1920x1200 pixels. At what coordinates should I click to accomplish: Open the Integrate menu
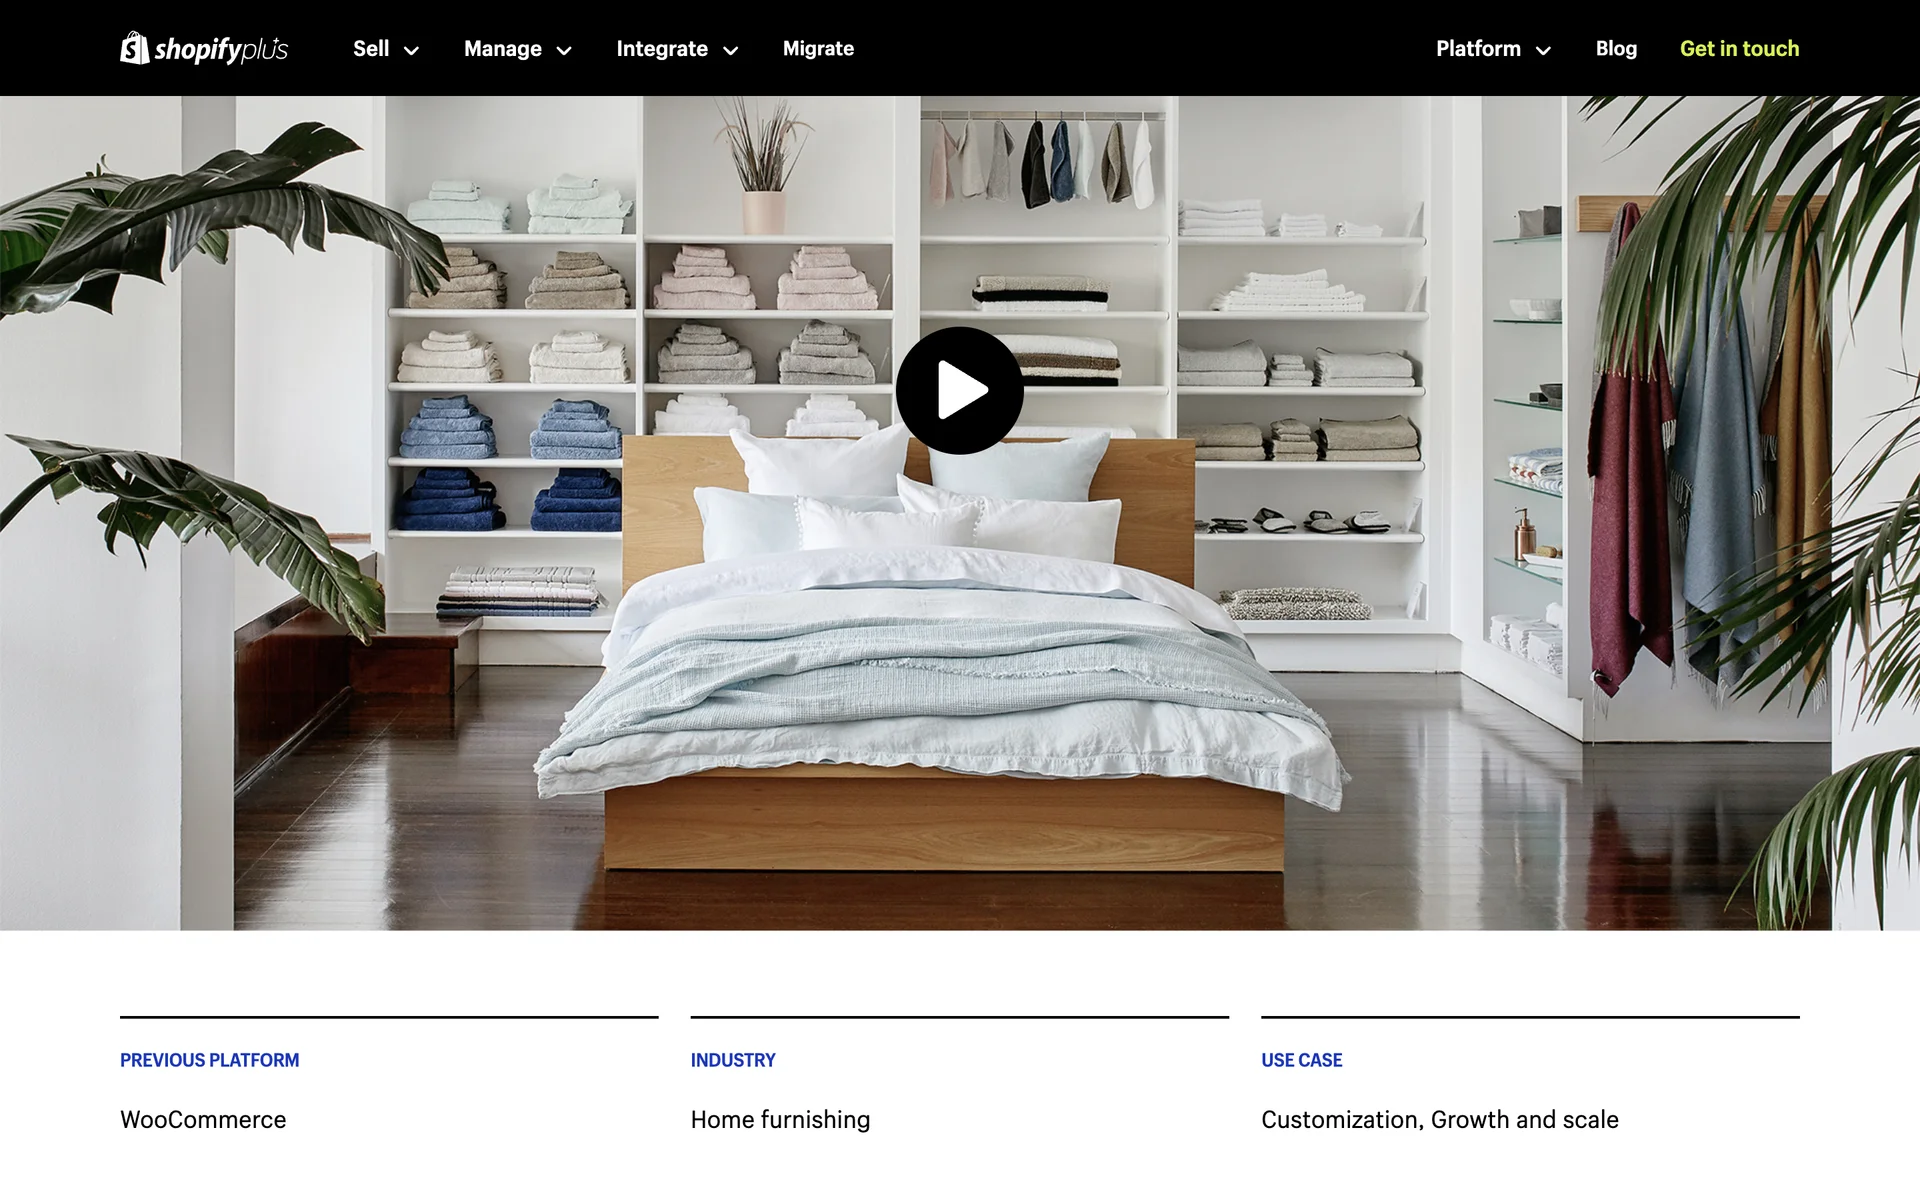click(x=661, y=49)
